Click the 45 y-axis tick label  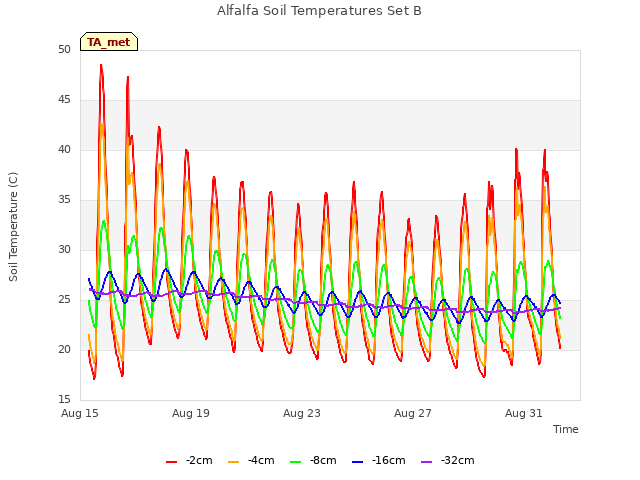(64, 100)
